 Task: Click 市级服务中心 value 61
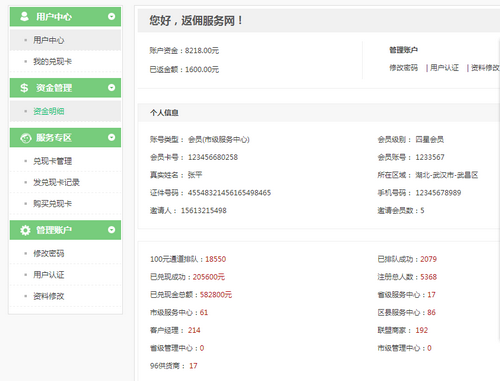click(204, 312)
